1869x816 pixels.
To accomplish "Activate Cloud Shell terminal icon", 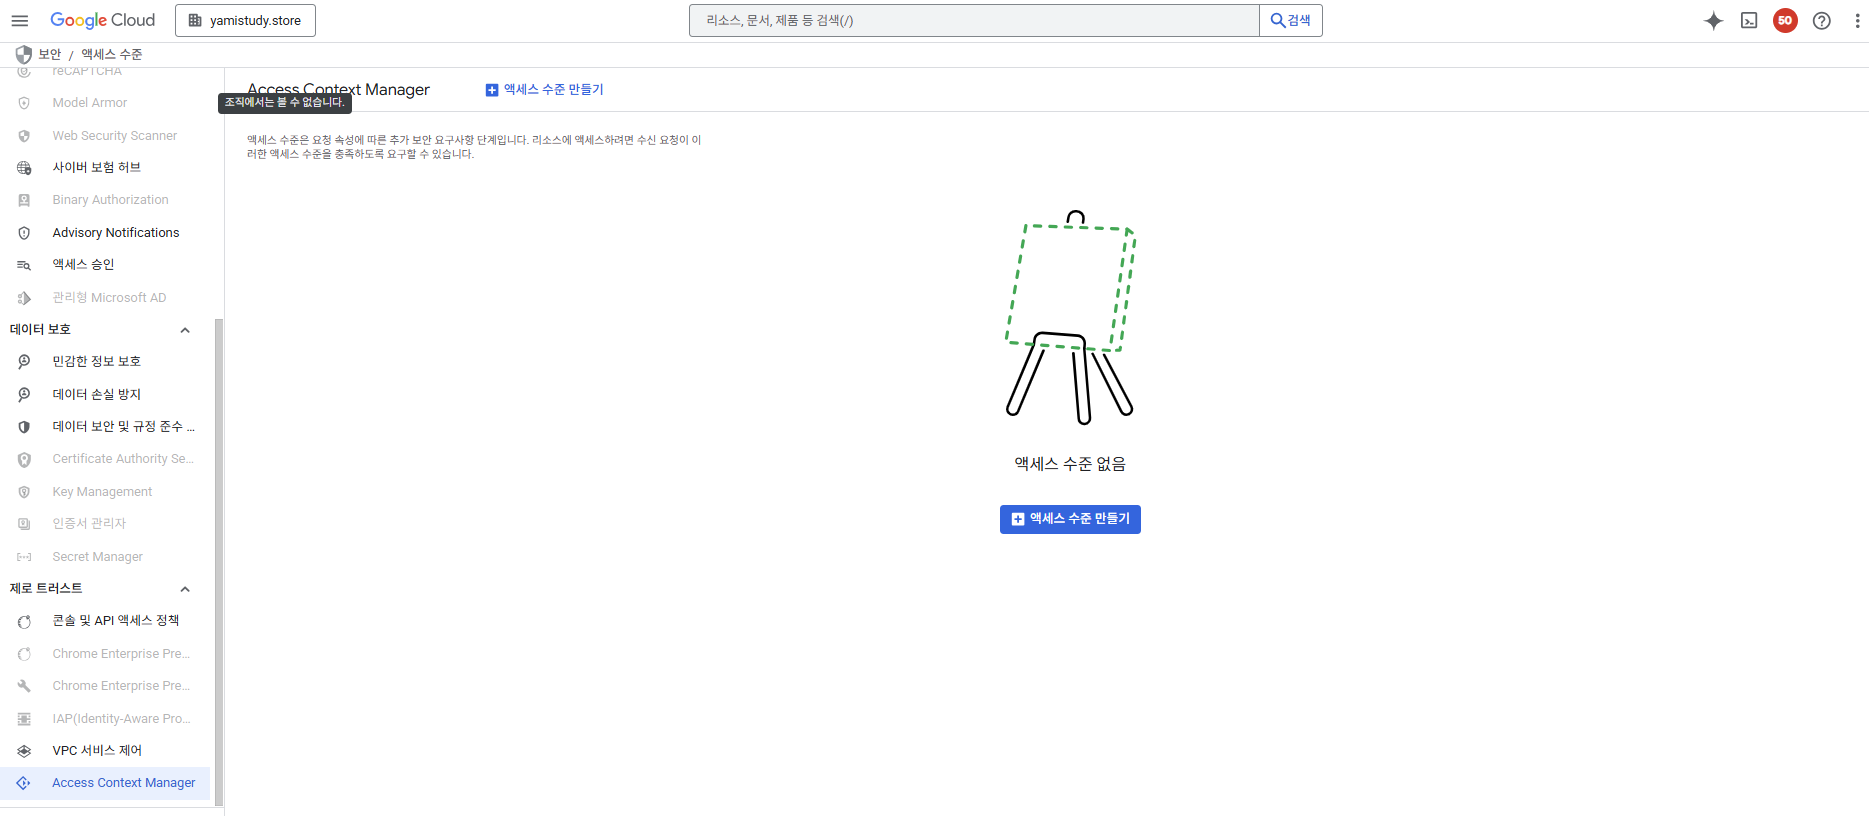I will click(x=1749, y=21).
